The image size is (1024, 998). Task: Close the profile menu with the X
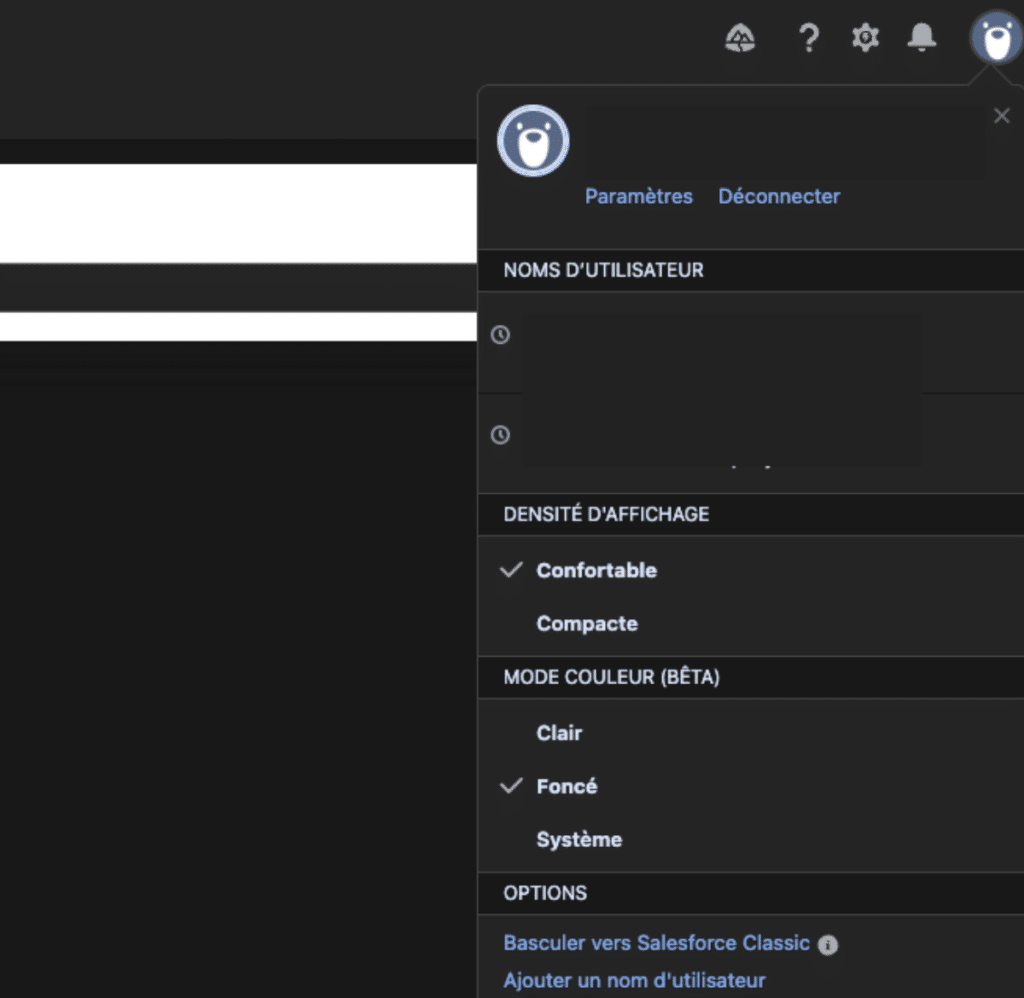(x=1002, y=115)
